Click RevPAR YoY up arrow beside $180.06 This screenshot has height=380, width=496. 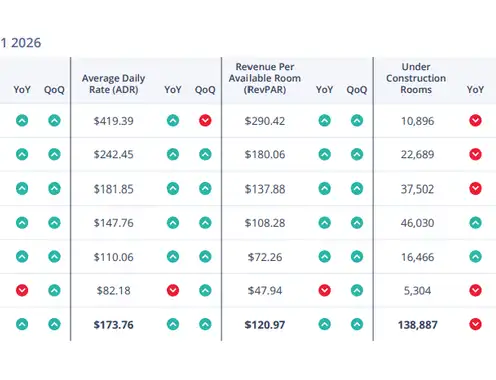point(324,154)
